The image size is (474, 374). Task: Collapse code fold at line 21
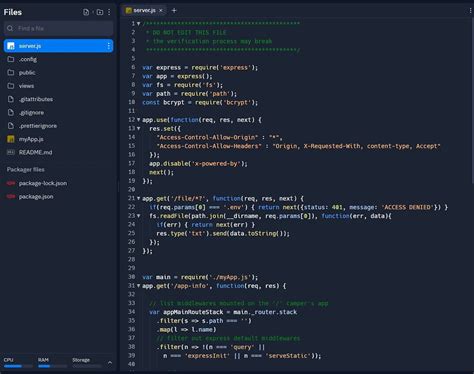139,198
